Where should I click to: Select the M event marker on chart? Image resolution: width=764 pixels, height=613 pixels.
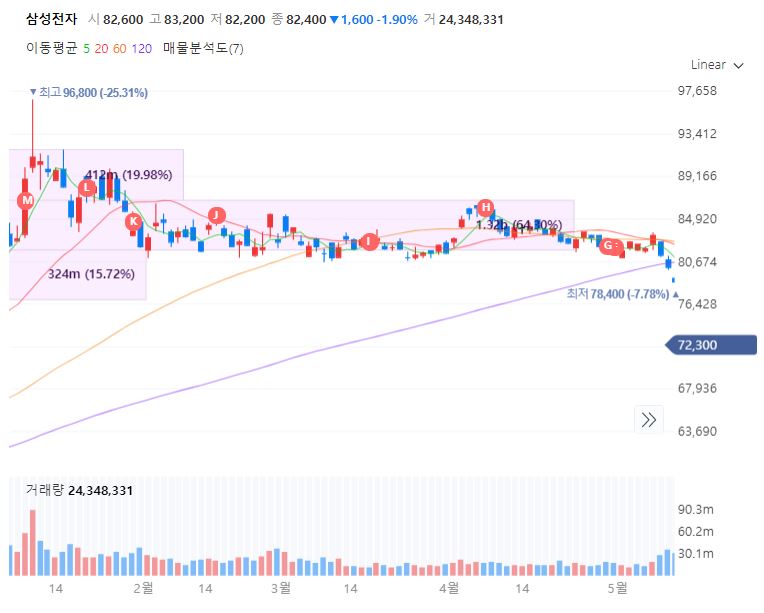click(x=26, y=200)
